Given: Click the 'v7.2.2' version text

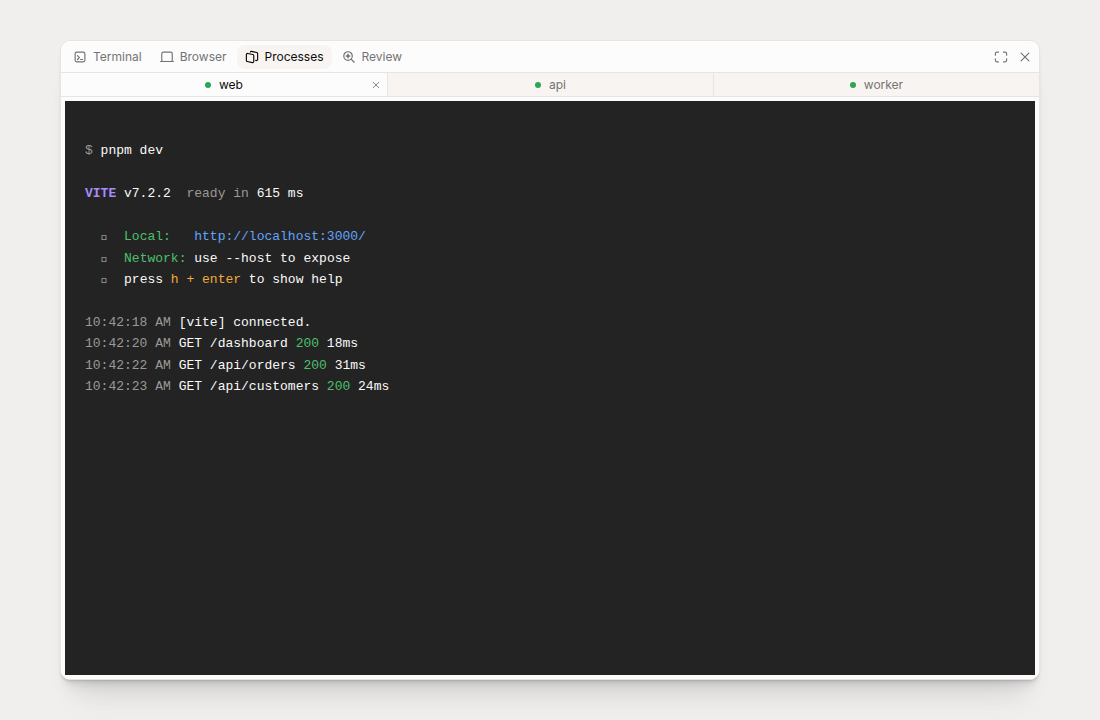Looking at the screenshot, I should point(147,193).
